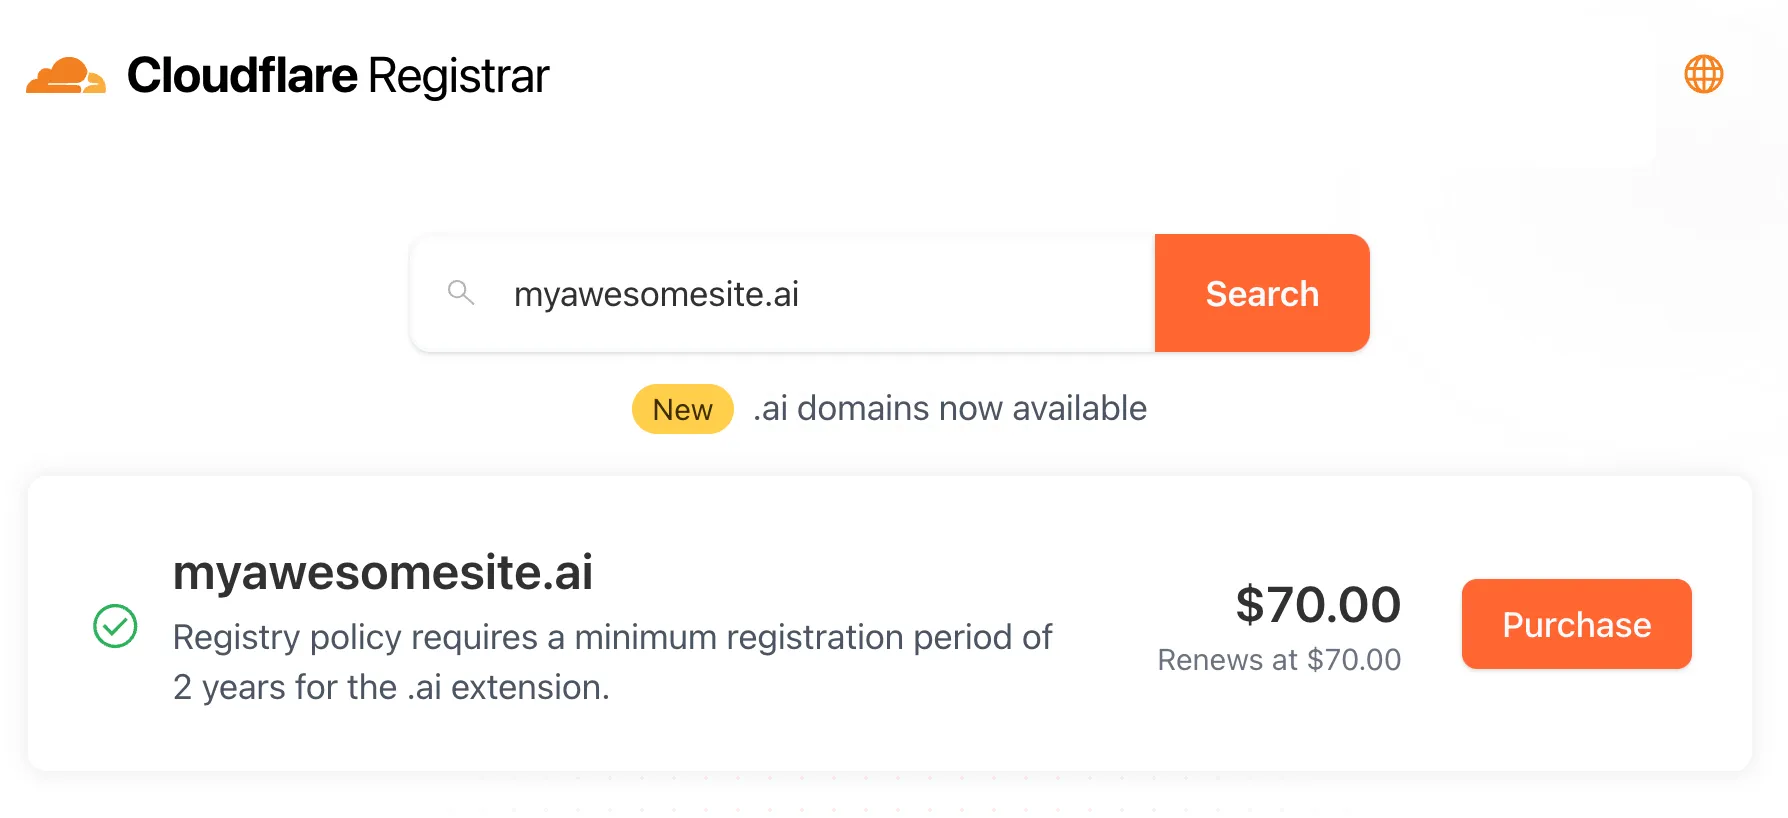Viewport: 1788px width, 818px height.
Task: Select the green availability checkmark icon
Action: pos(115,626)
